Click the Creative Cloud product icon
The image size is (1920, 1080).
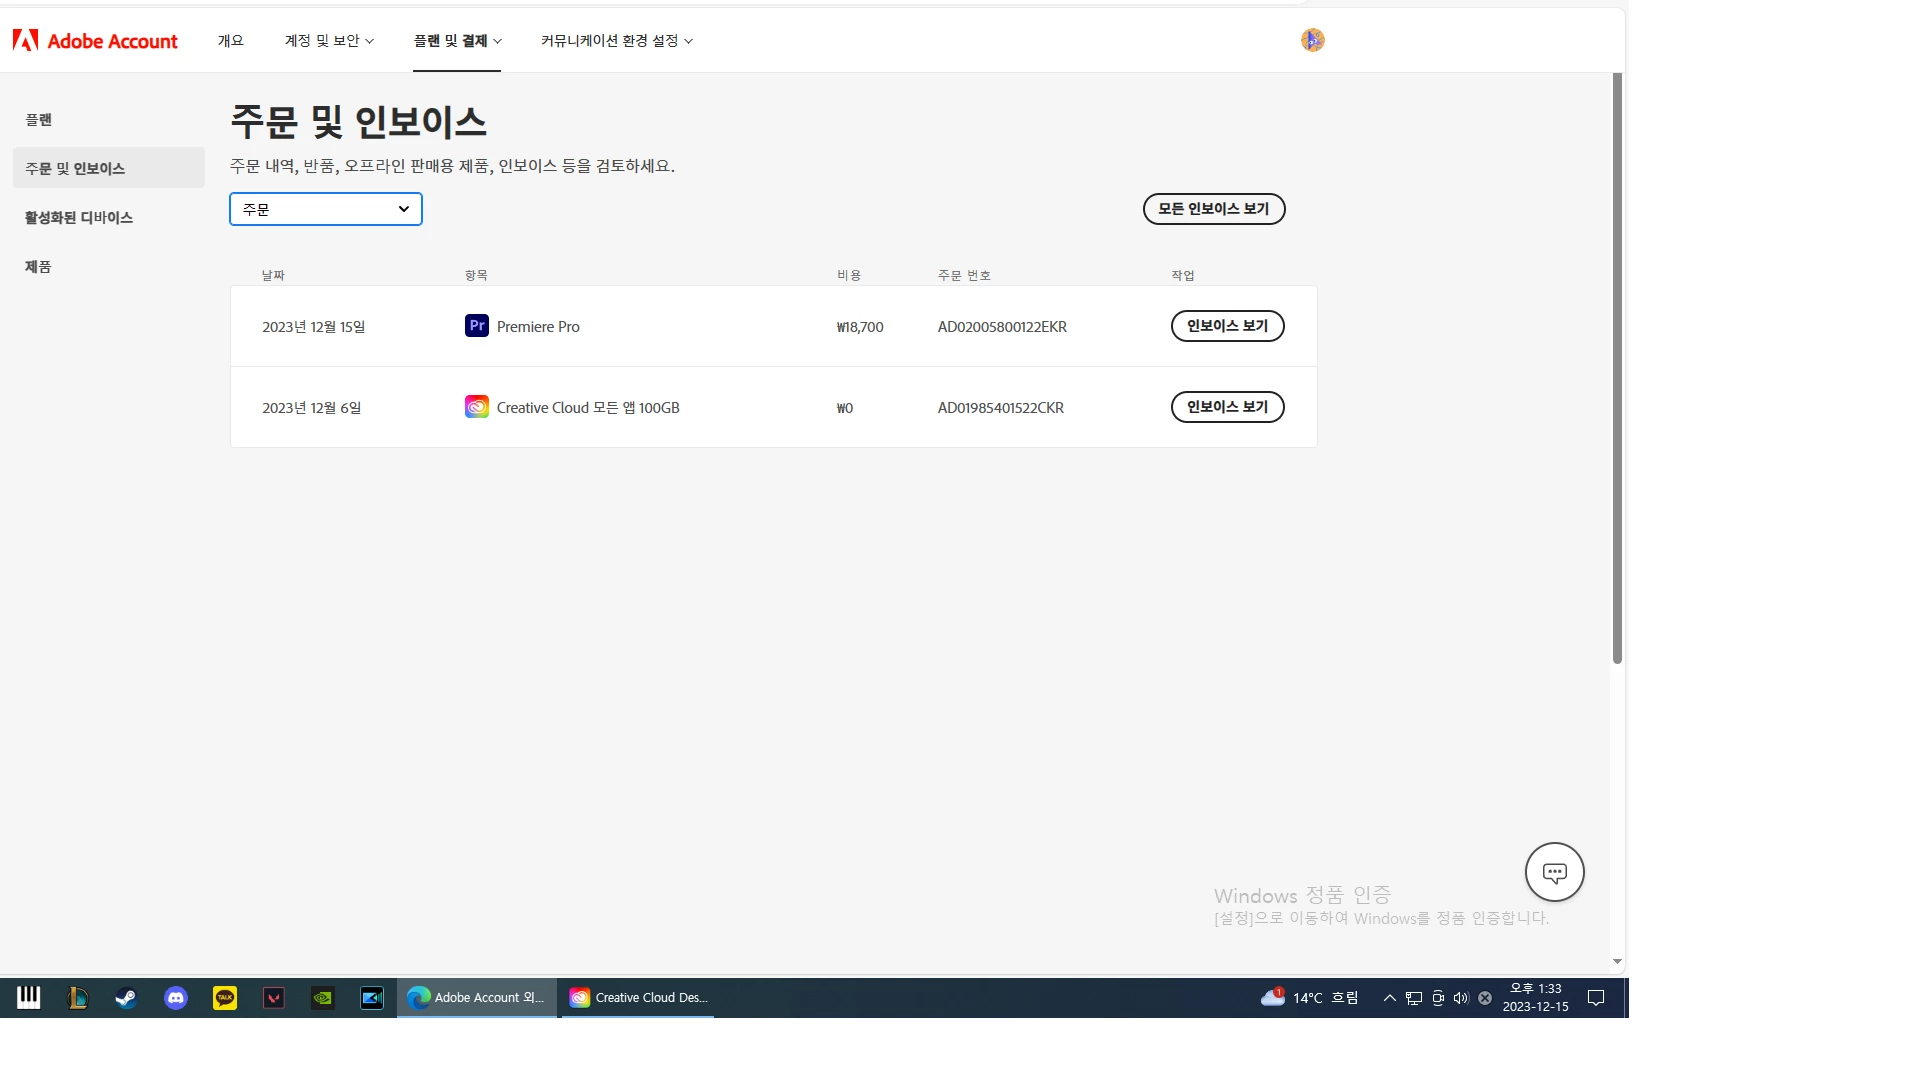(477, 407)
